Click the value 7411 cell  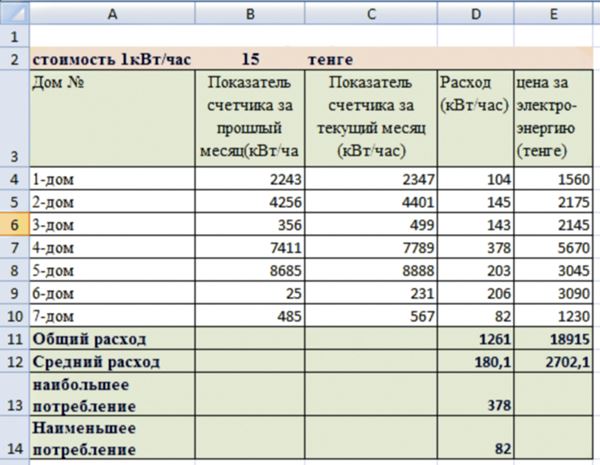(x=250, y=248)
